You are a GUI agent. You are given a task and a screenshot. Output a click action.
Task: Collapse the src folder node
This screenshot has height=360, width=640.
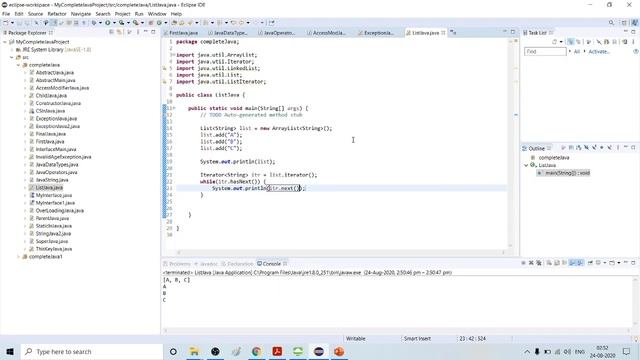11,58
